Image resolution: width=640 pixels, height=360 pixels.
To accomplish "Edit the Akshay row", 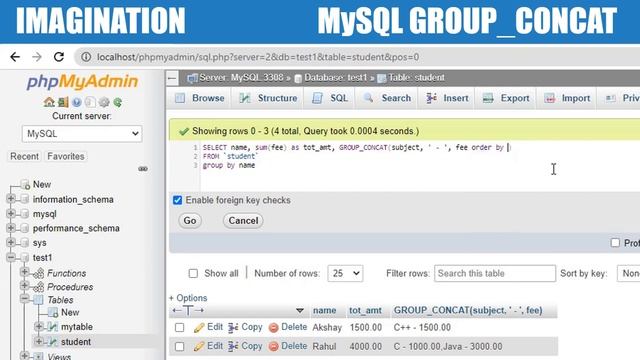I will 209,327.
